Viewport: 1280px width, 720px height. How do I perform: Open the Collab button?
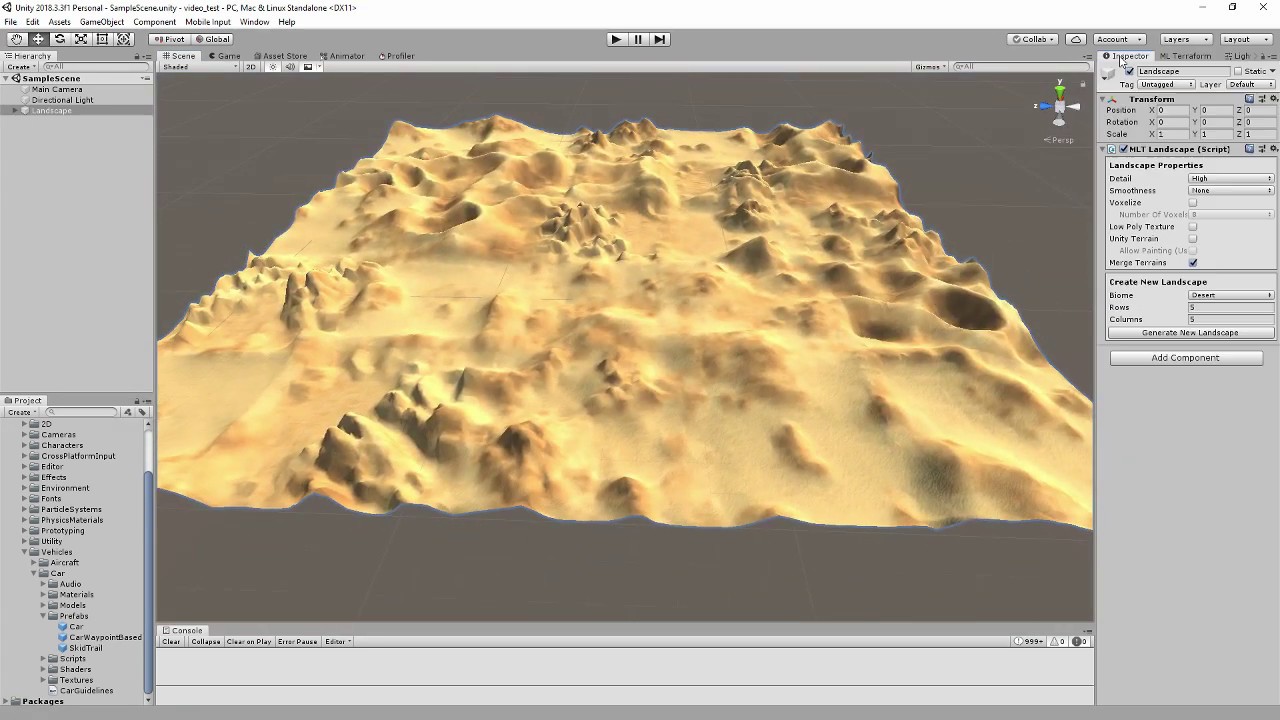[1034, 39]
